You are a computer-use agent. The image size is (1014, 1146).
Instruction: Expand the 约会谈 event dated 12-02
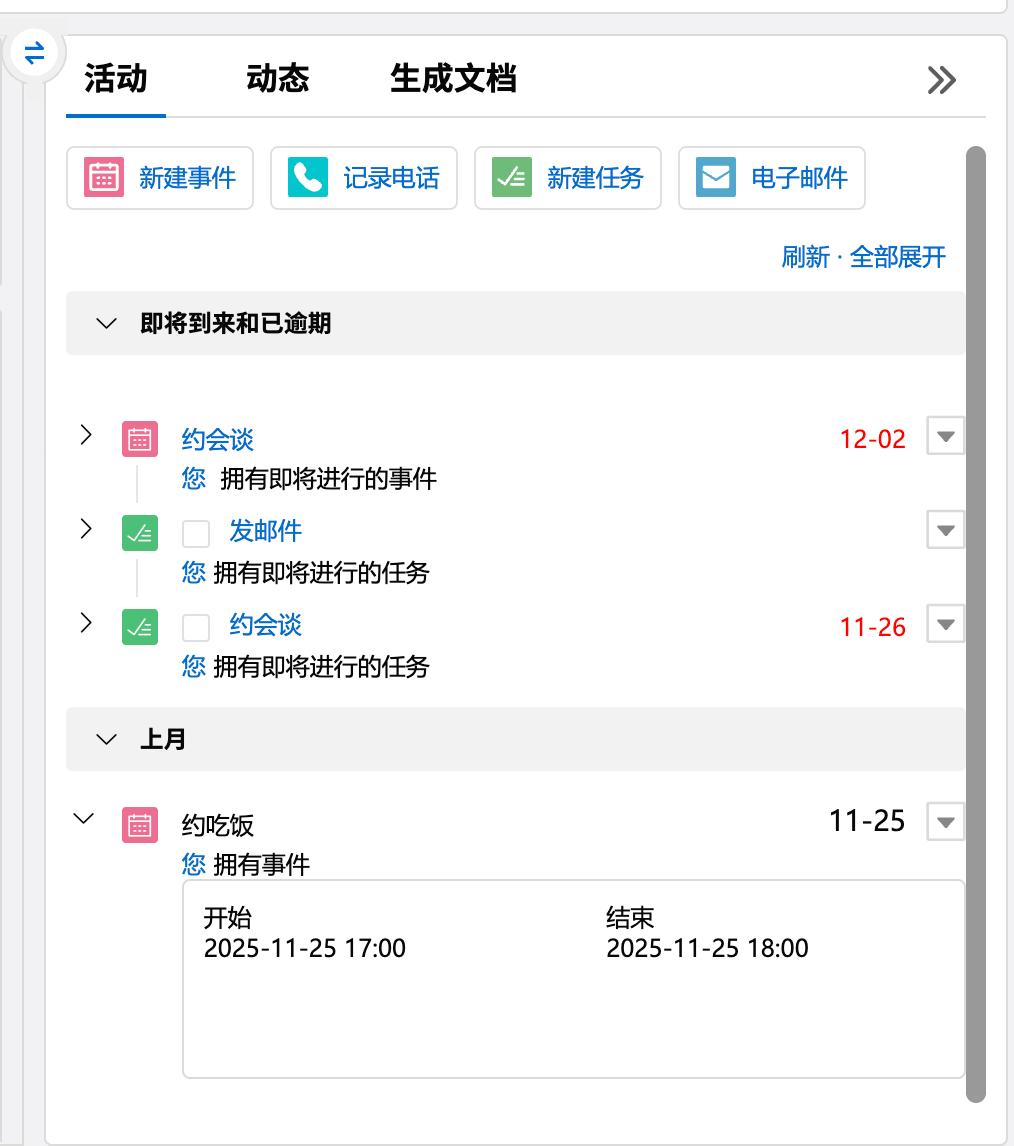coord(86,435)
